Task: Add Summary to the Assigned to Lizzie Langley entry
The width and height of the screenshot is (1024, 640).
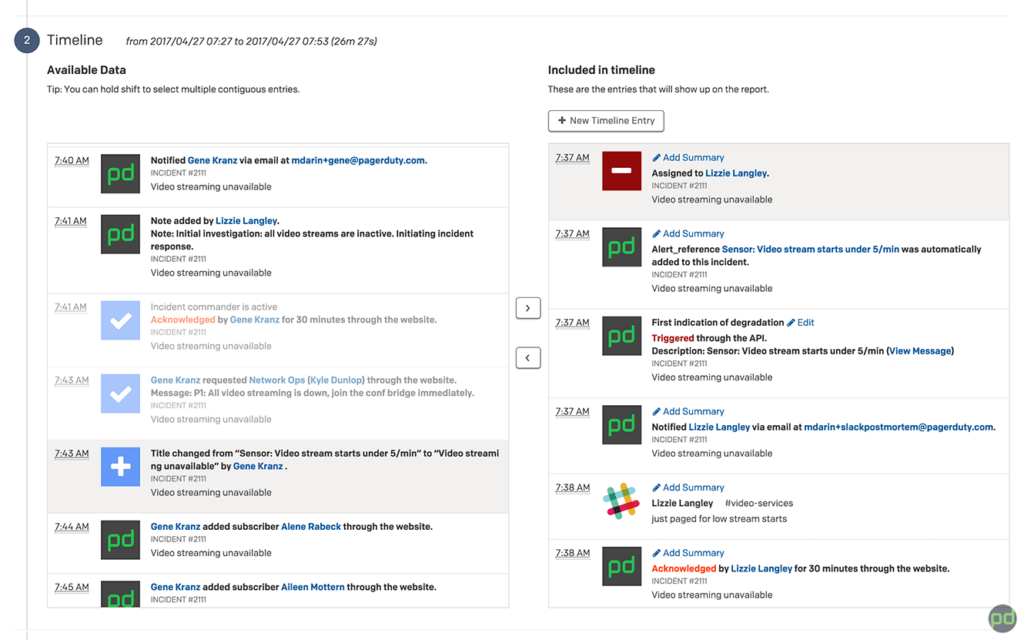Action: (688, 157)
